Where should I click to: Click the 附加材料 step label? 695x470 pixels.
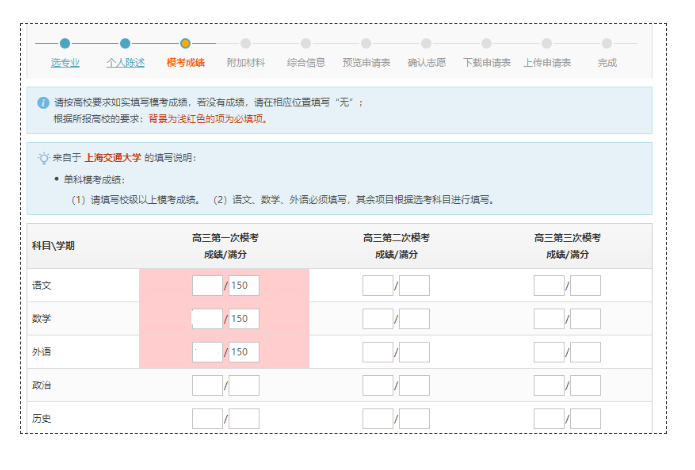[245, 63]
